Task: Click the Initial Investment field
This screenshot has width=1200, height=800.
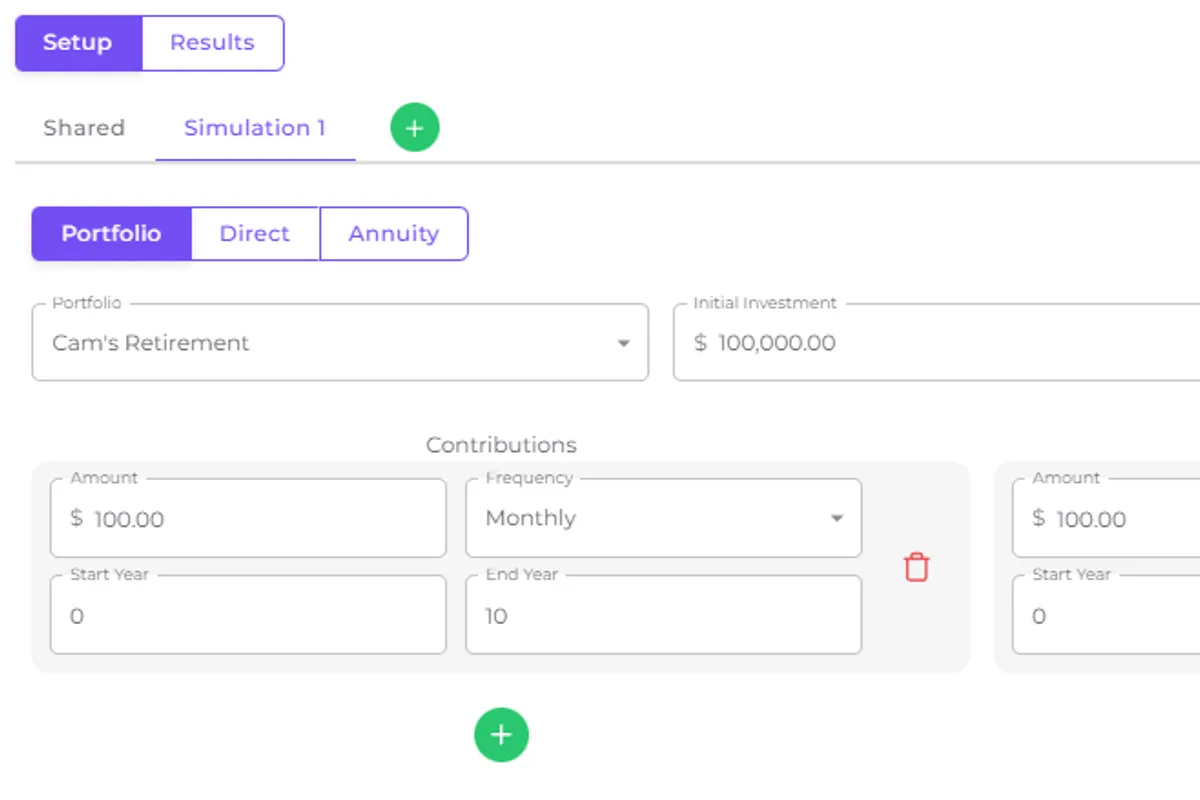Action: [940, 343]
